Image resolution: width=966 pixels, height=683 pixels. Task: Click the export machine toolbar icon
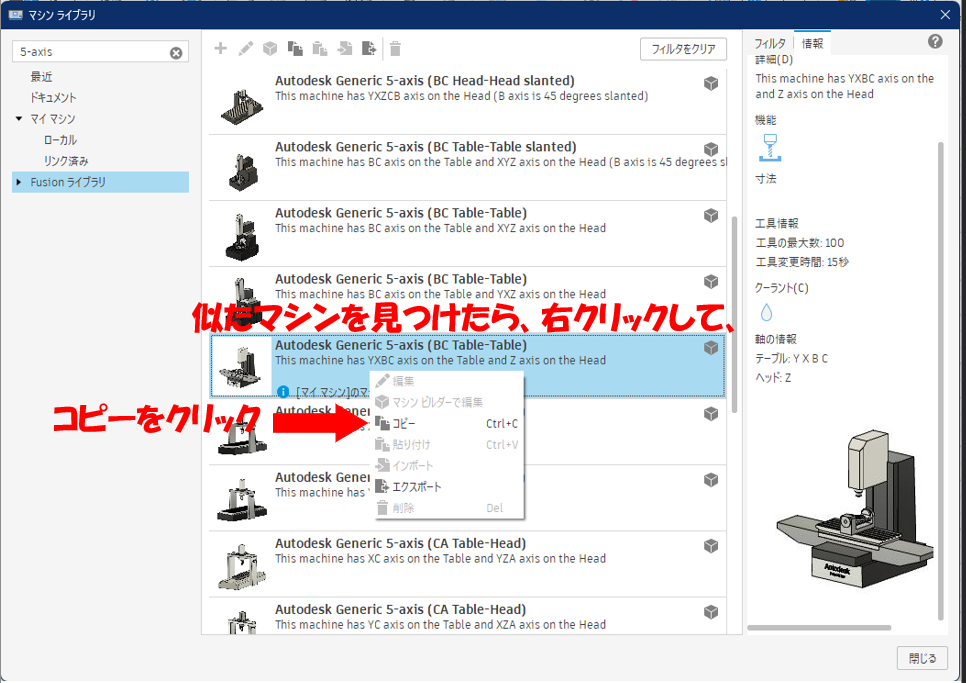click(x=369, y=47)
